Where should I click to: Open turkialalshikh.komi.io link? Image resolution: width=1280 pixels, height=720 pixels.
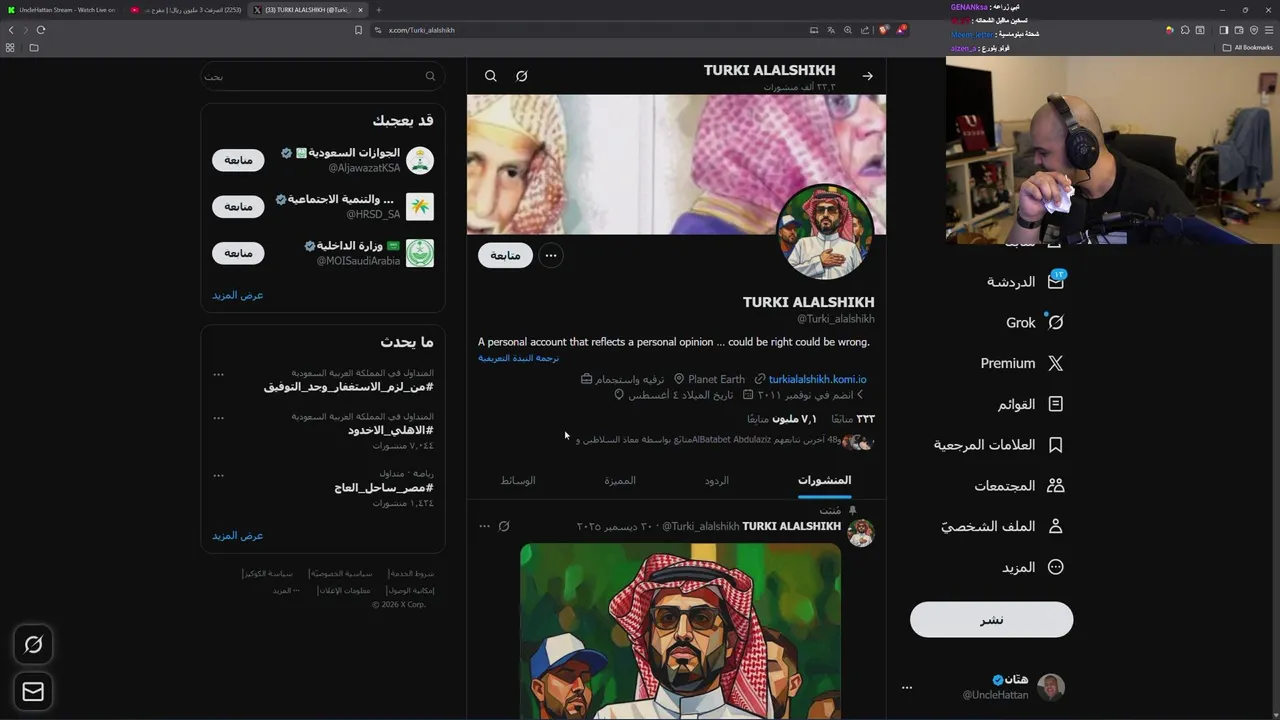(x=817, y=379)
